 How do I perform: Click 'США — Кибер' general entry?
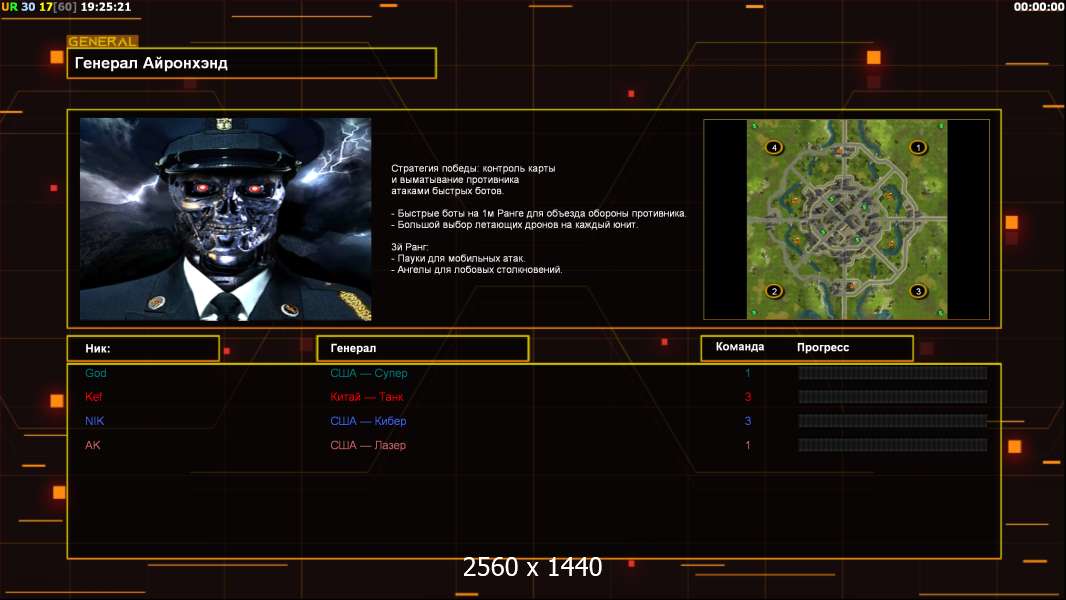(x=368, y=421)
